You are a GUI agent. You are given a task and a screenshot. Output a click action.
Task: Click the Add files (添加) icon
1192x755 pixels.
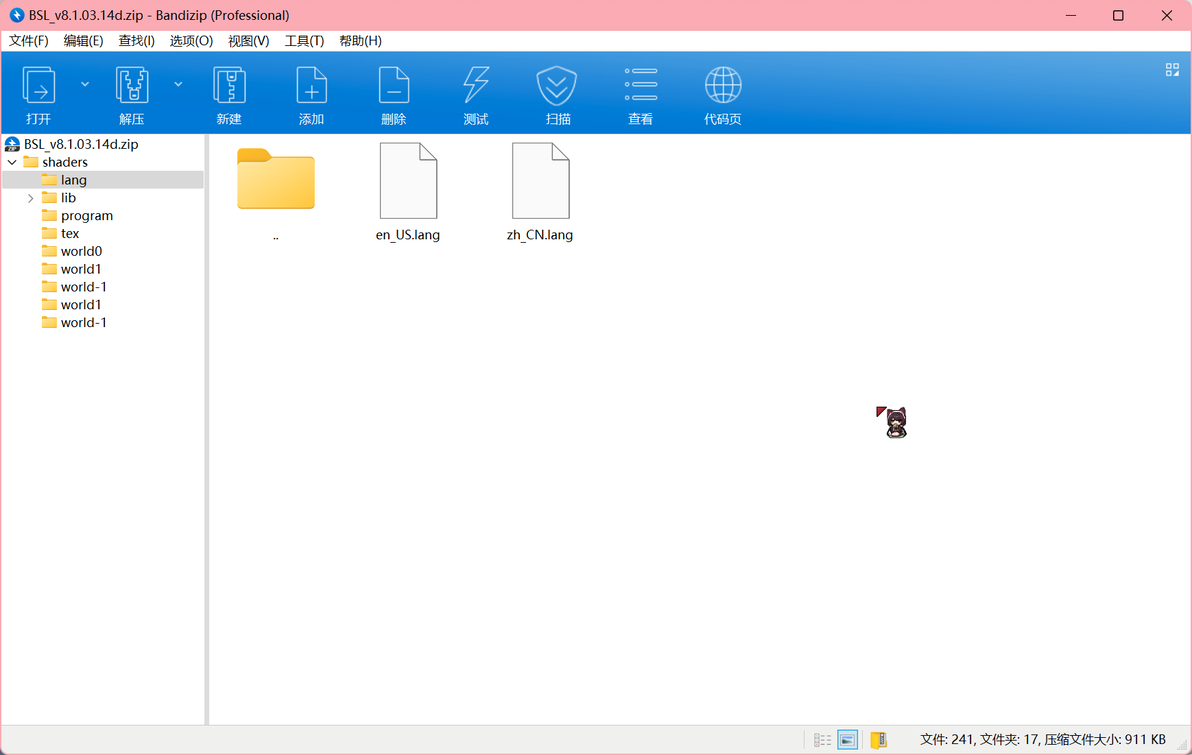click(x=311, y=85)
